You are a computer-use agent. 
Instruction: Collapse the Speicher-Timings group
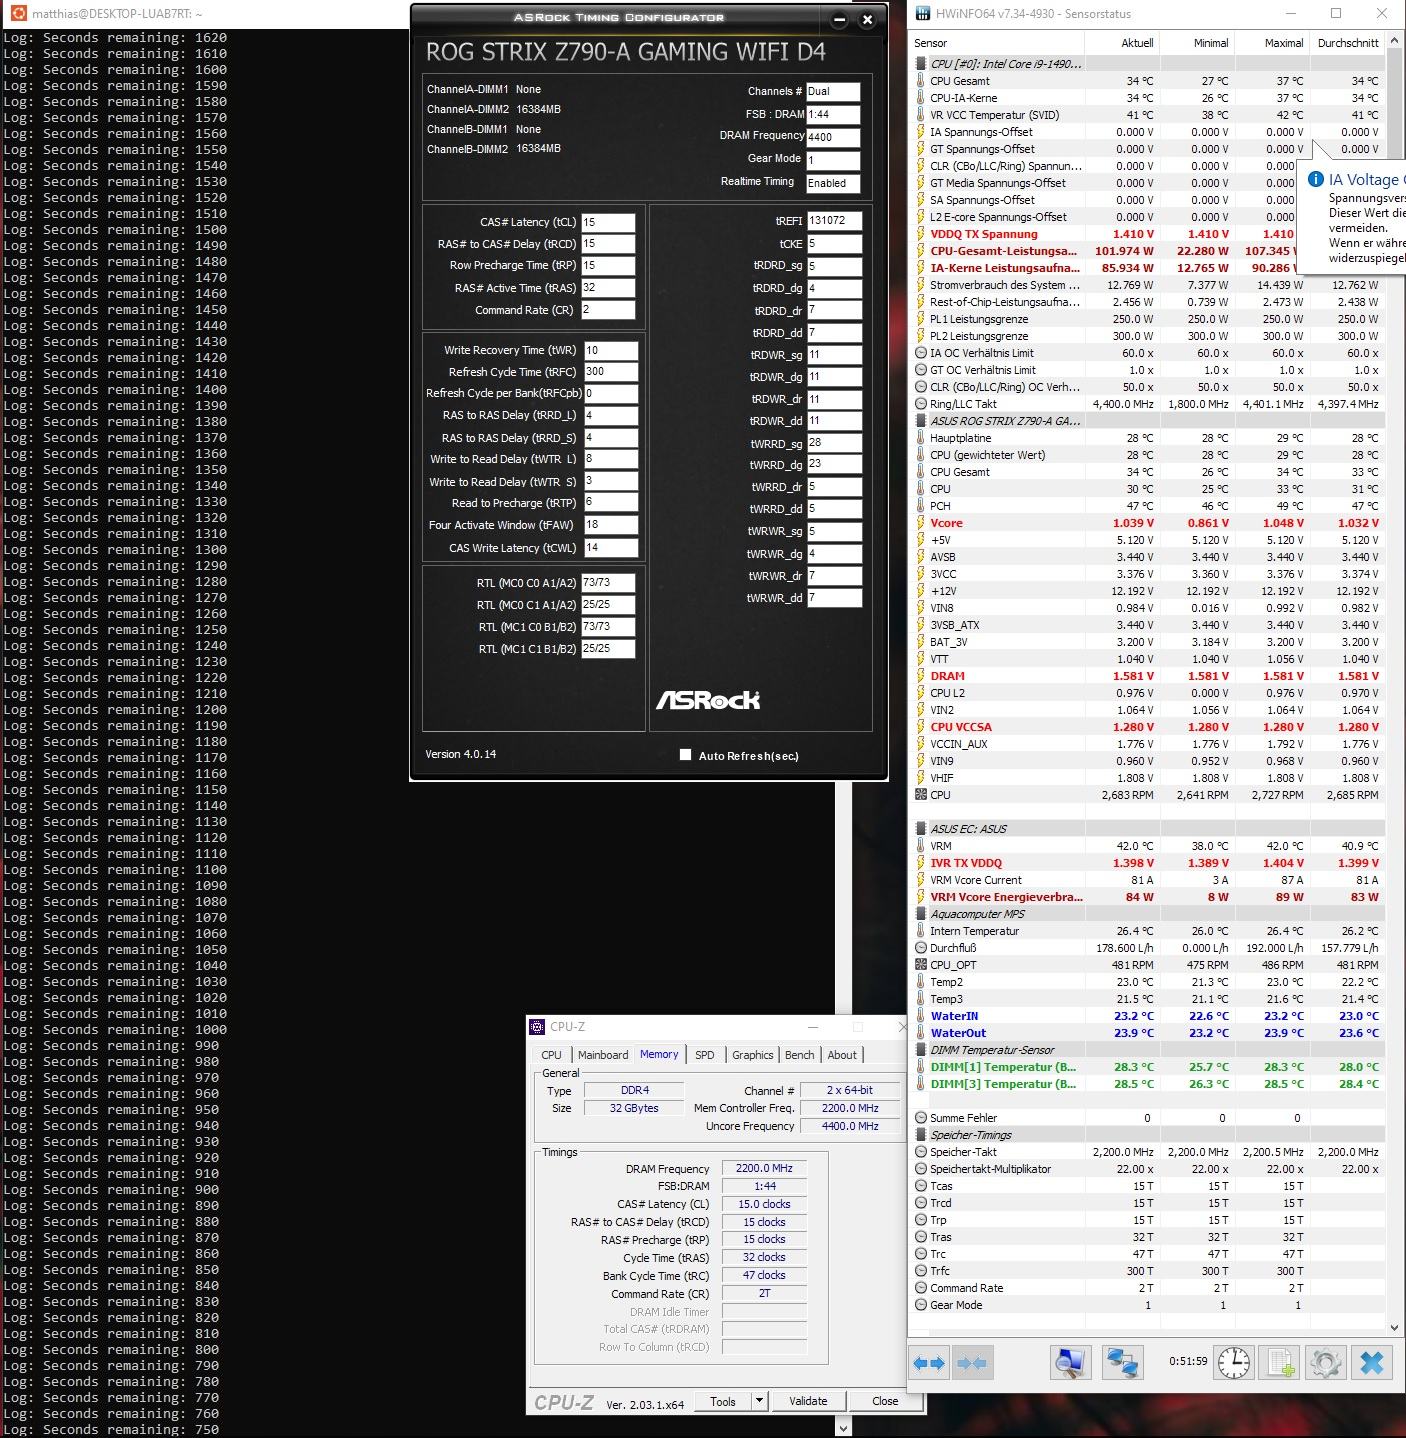[921, 1135]
